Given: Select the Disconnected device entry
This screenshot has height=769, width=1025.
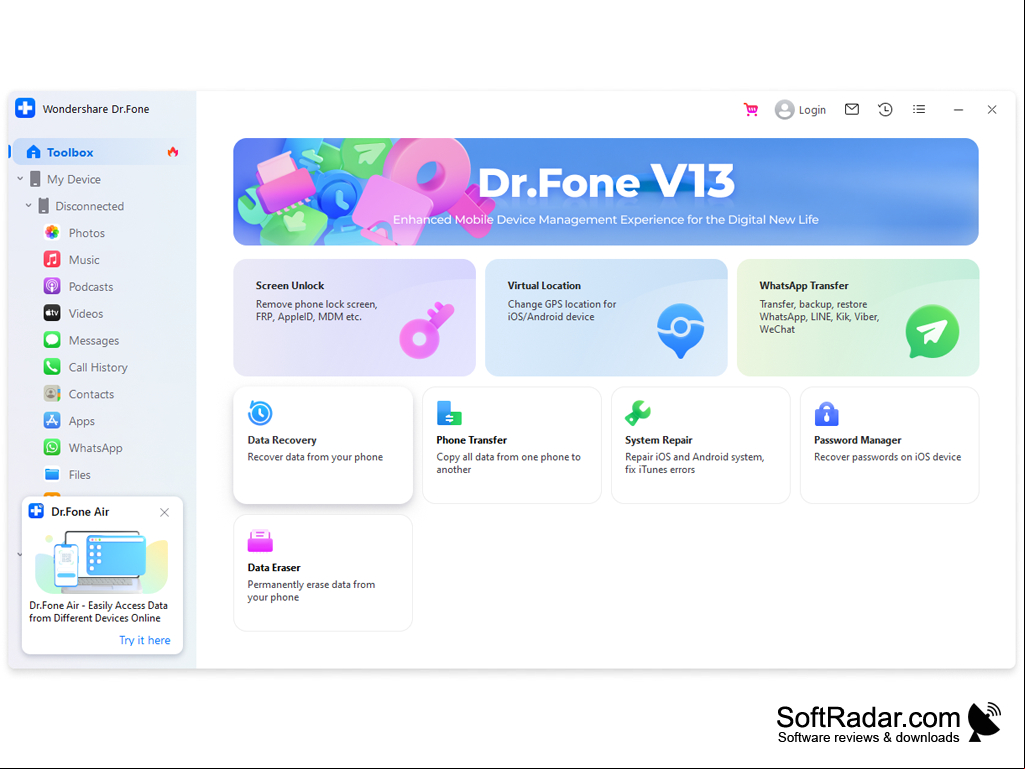Looking at the screenshot, I should click(x=90, y=206).
